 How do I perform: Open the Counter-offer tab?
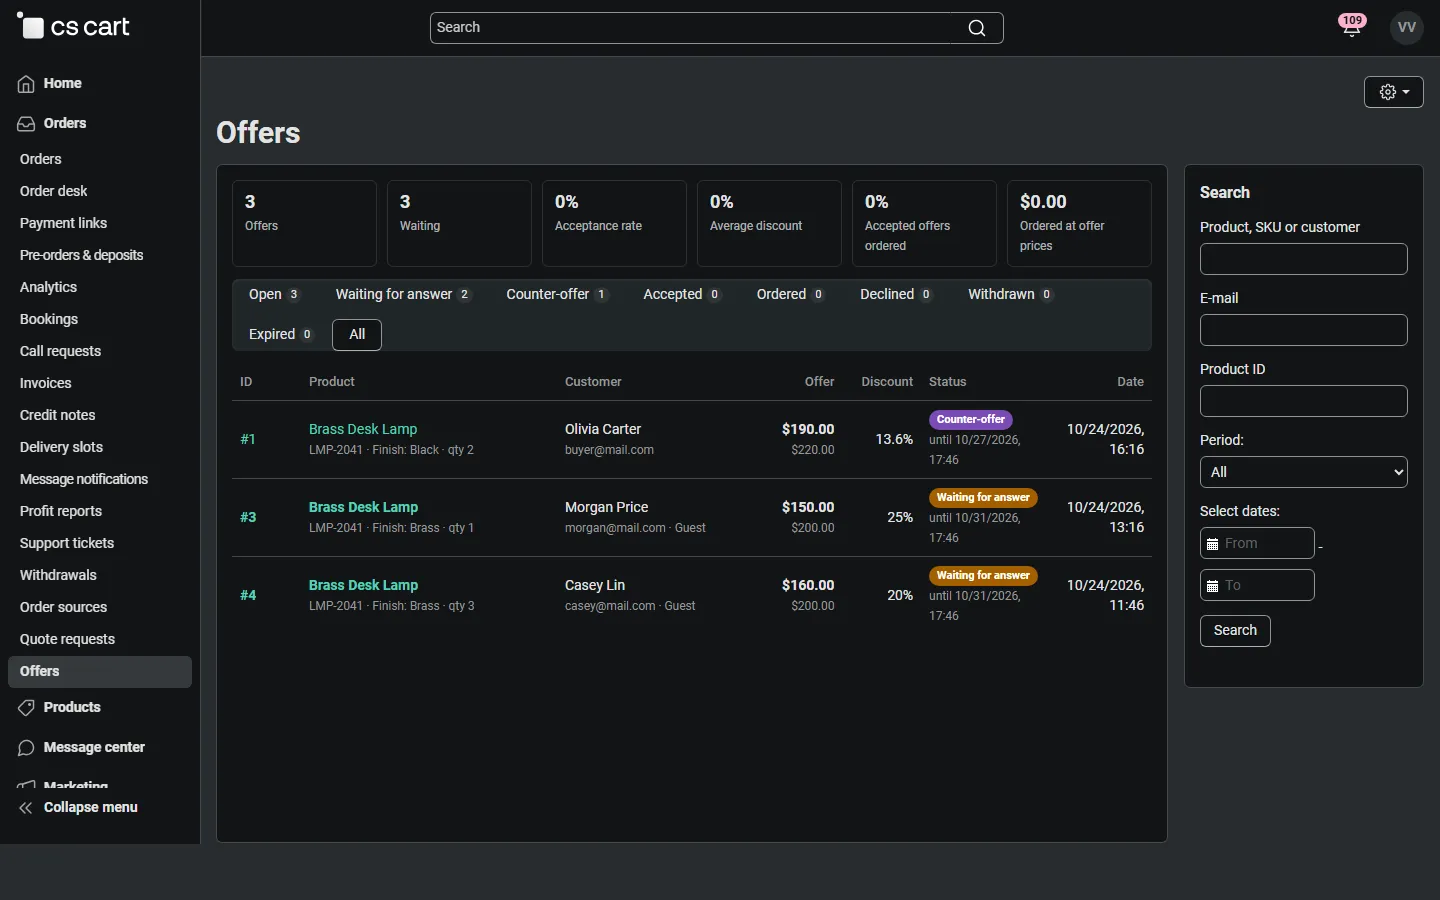coord(557,294)
